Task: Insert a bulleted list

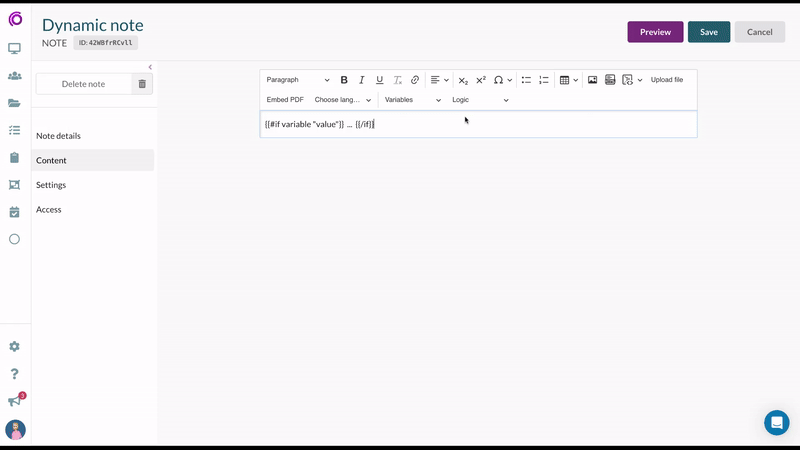Action: coord(526,80)
